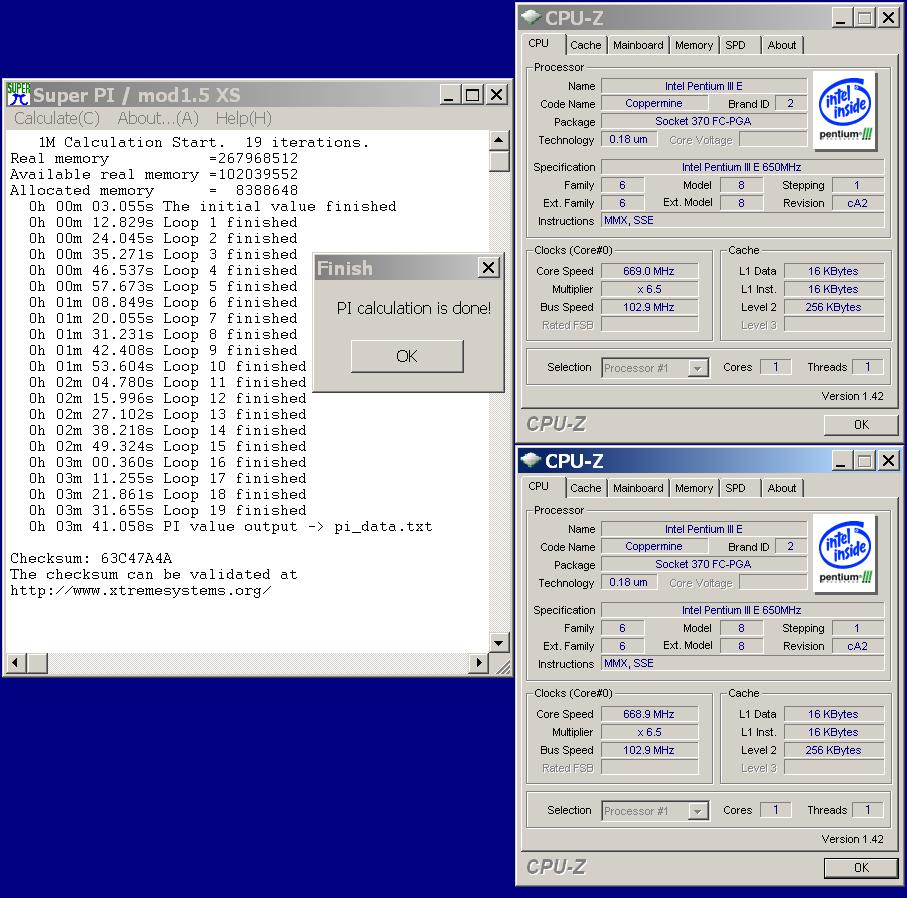Click the 'Loop 19 finished' line
Image resolution: width=907 pixels, height=898 pixels.
click(168, 511)
